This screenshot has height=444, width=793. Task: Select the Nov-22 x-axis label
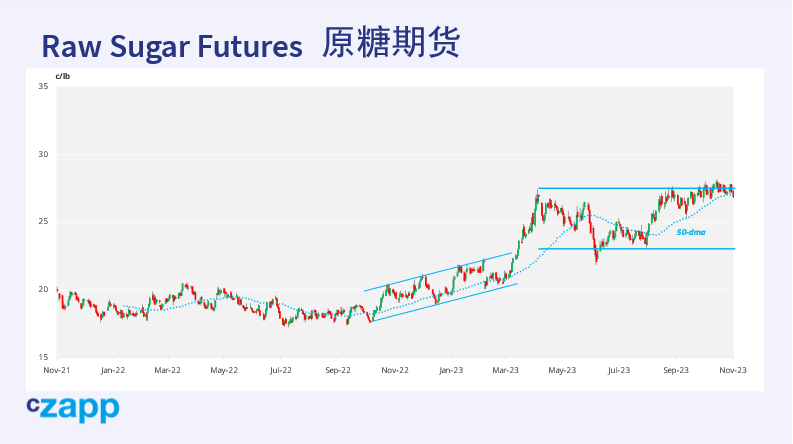click(395, 369)
